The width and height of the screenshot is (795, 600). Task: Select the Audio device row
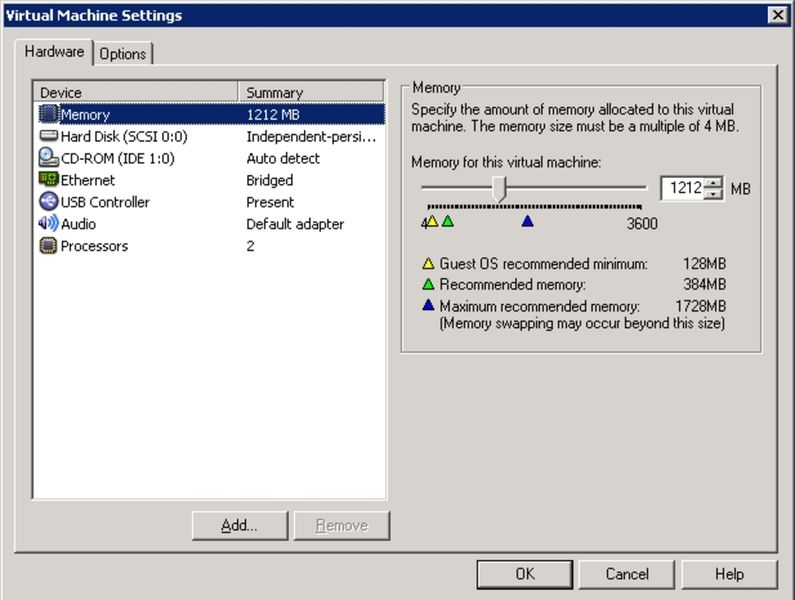[211, 223]
